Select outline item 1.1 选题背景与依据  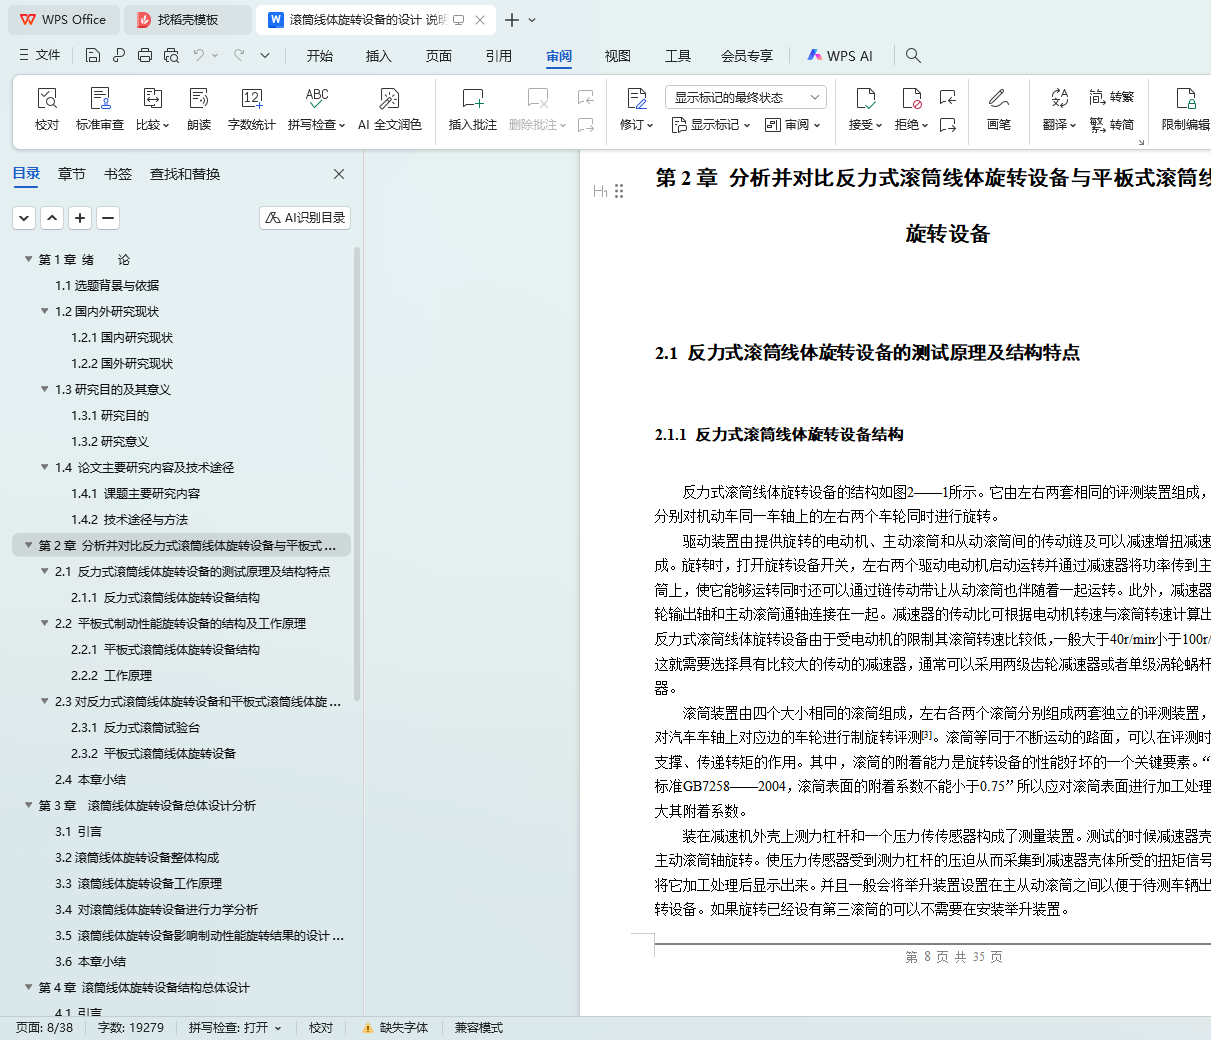107,285
